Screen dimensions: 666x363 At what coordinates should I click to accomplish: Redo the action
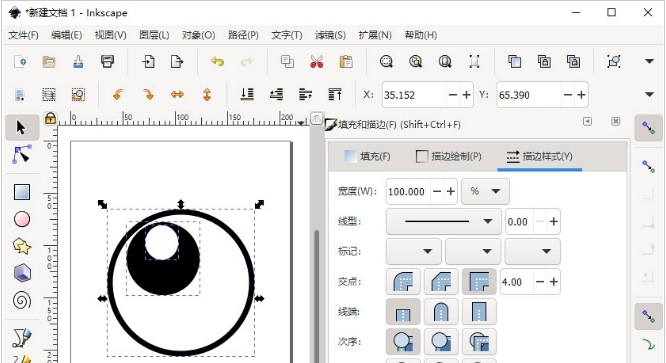tap(247, 62)
